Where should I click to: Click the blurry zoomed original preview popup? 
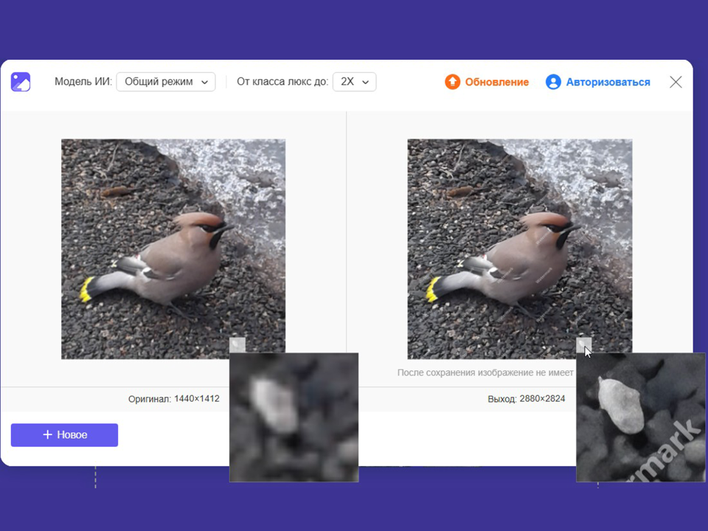[x=294, y=418]
